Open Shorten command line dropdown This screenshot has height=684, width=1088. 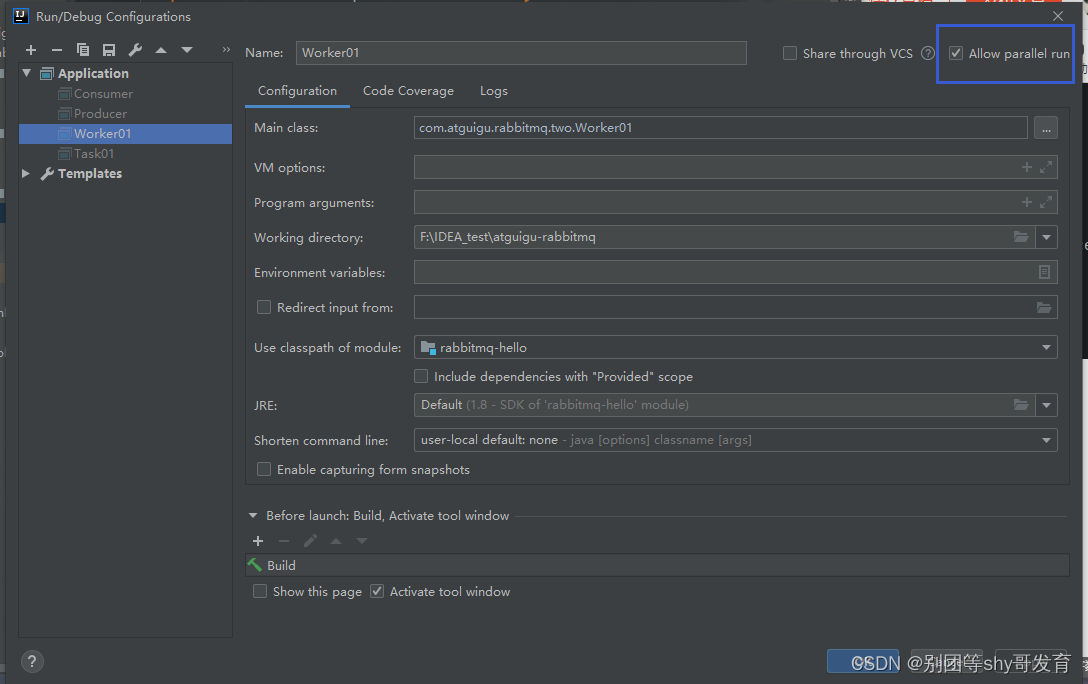(1046, 440)
